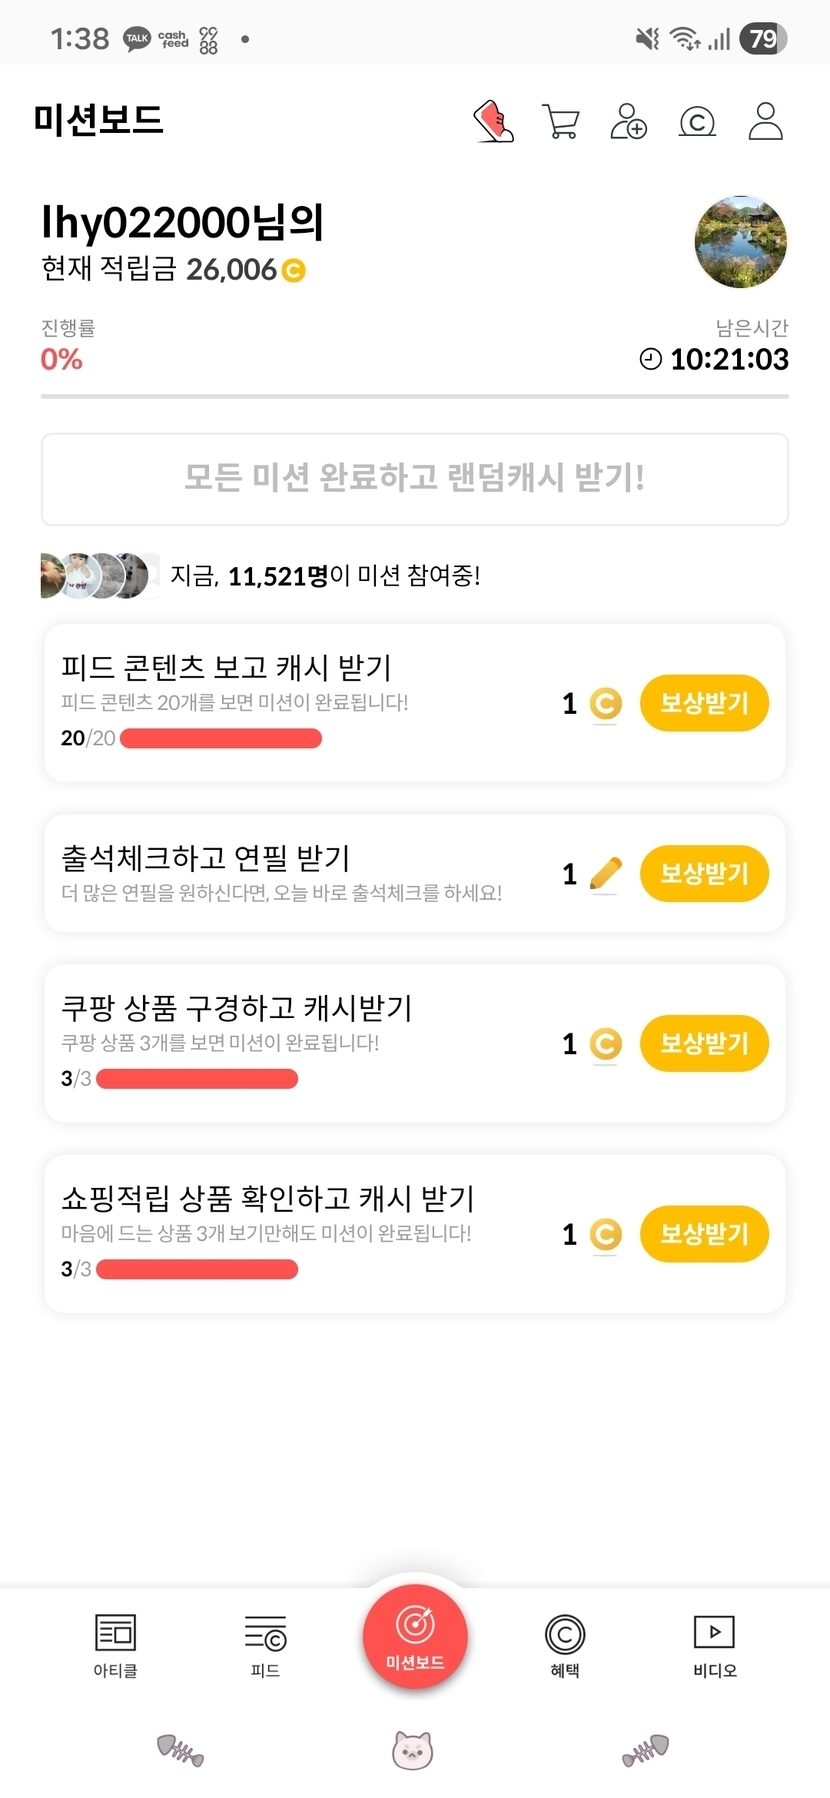Image resolution: width=830 pixels, height=1798 pixels.
Task: Claim reward for 쇼핑적립 상품 mission
Action: (x=704, y=1233)
